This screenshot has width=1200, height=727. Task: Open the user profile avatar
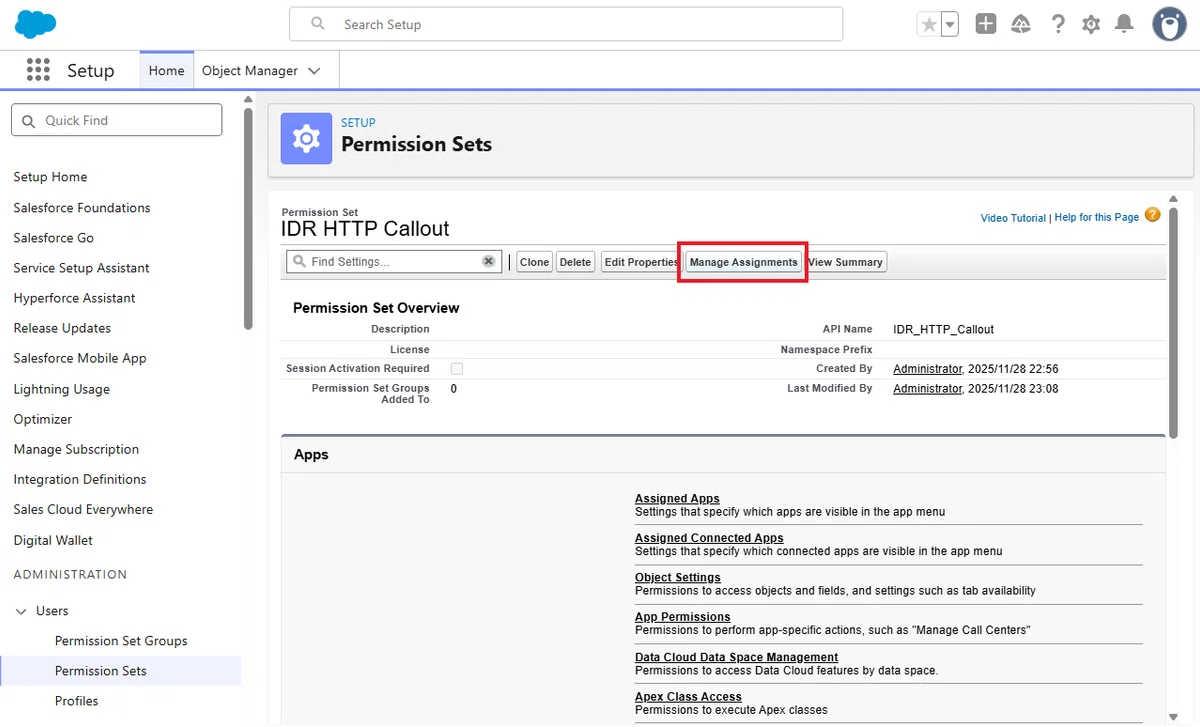click(1169, 24)
